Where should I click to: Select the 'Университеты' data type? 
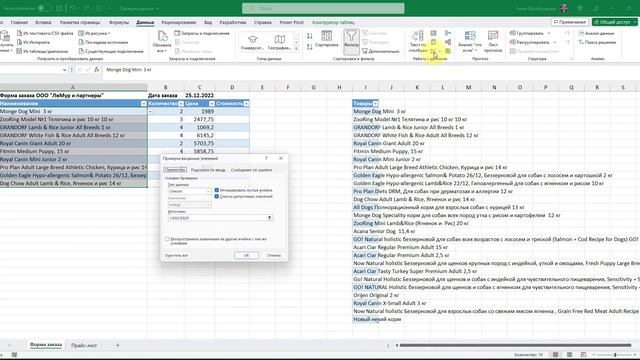(x=252, y=42)
